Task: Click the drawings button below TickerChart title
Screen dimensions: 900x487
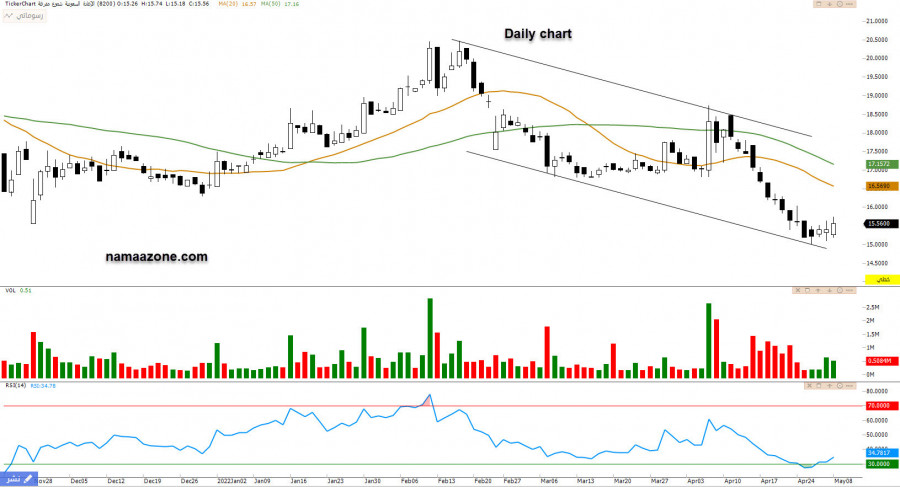Action: [x=17, y=17]
